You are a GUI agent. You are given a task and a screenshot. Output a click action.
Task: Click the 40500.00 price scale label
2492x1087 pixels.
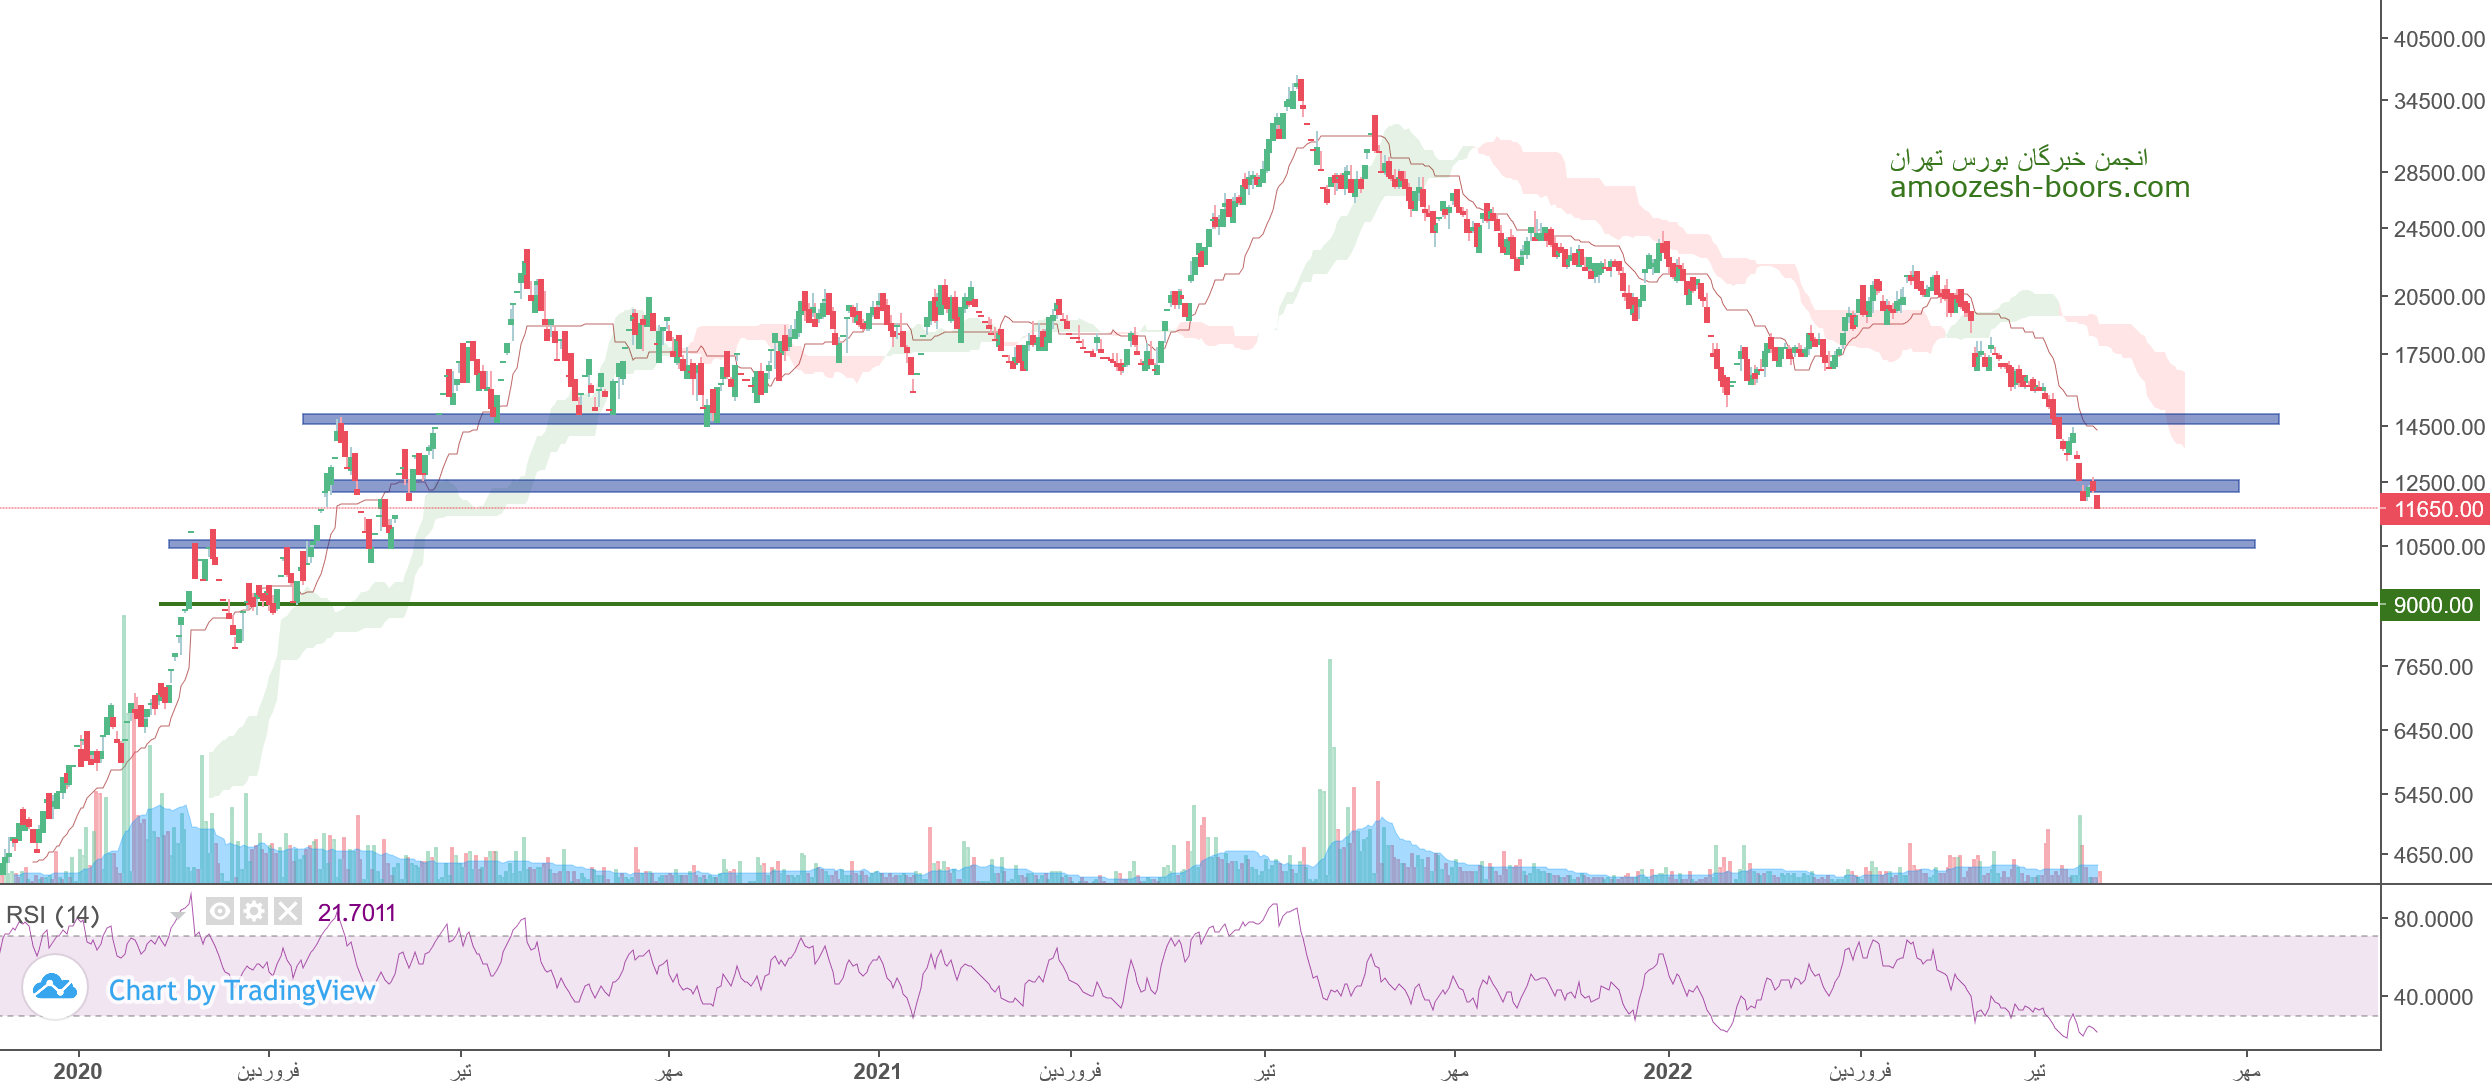click(2438, 39)
